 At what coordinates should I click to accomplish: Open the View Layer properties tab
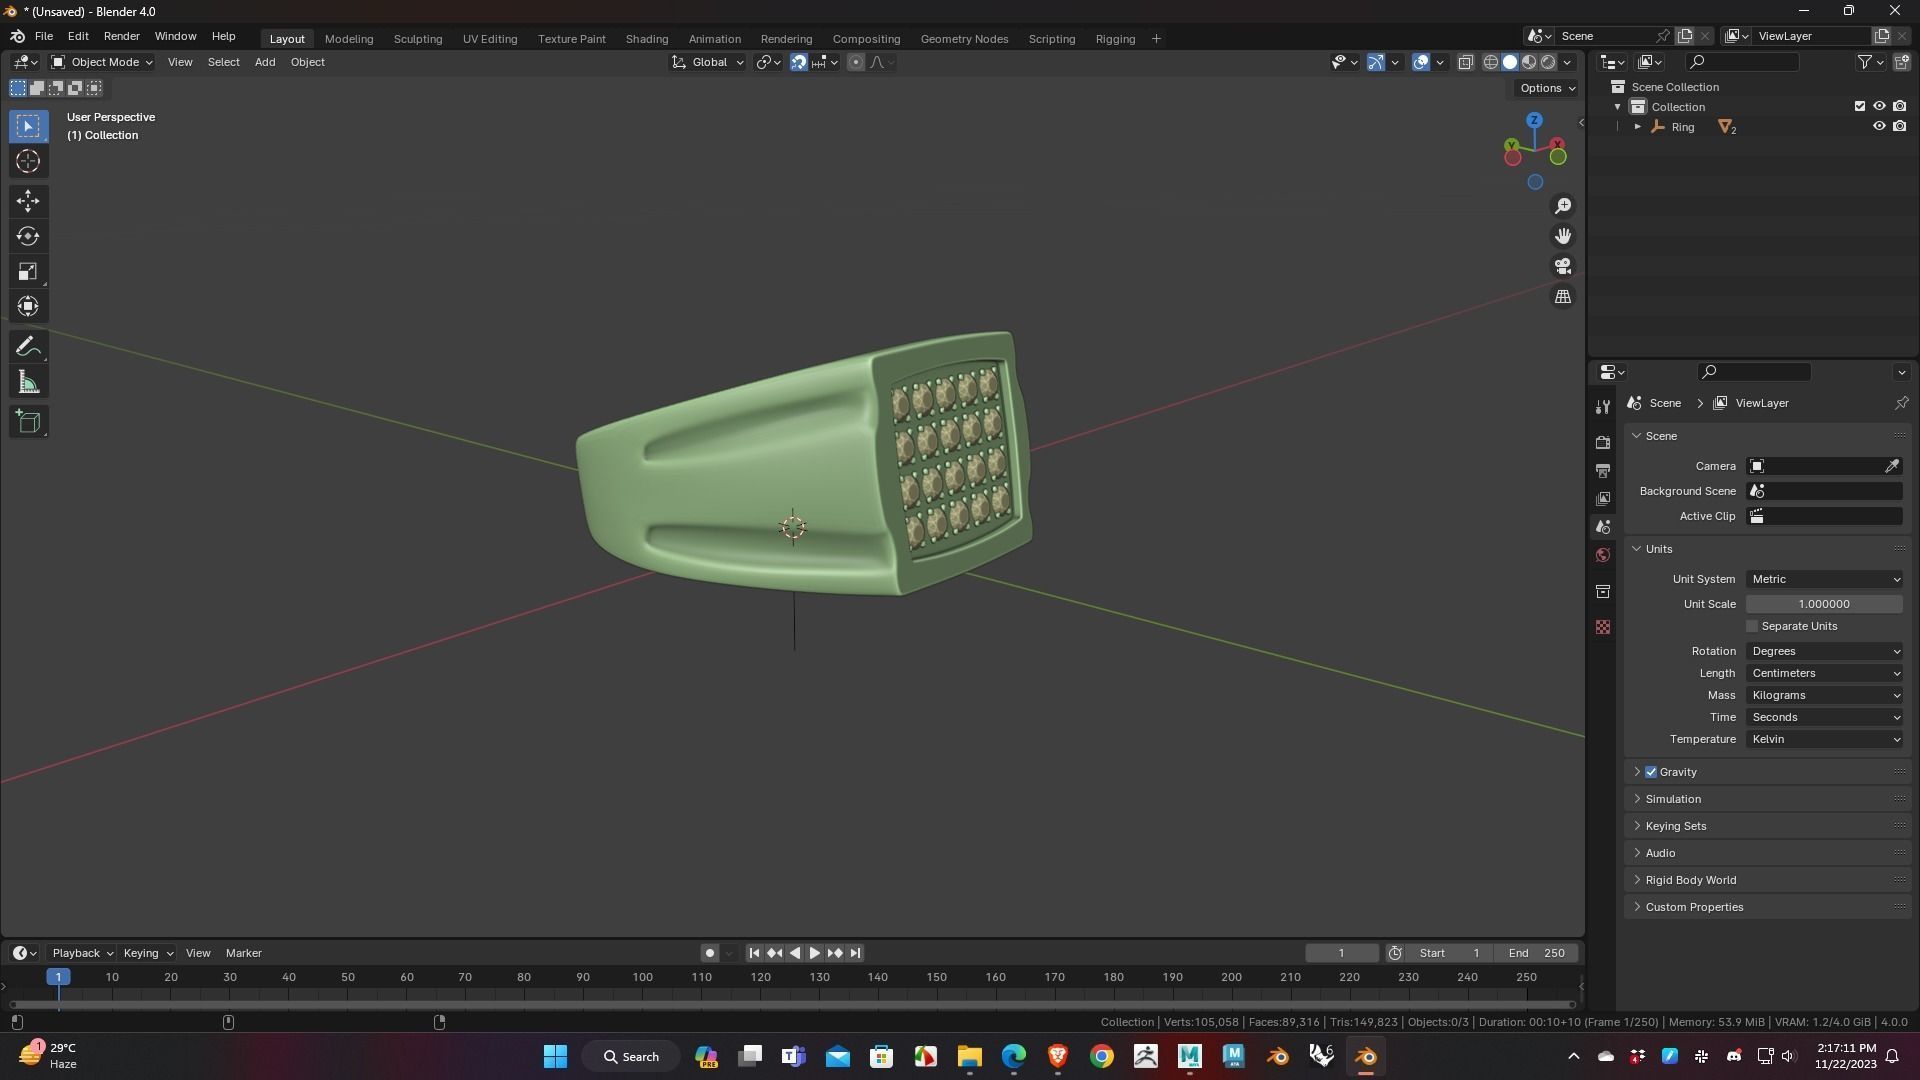tap(1603, 499)
